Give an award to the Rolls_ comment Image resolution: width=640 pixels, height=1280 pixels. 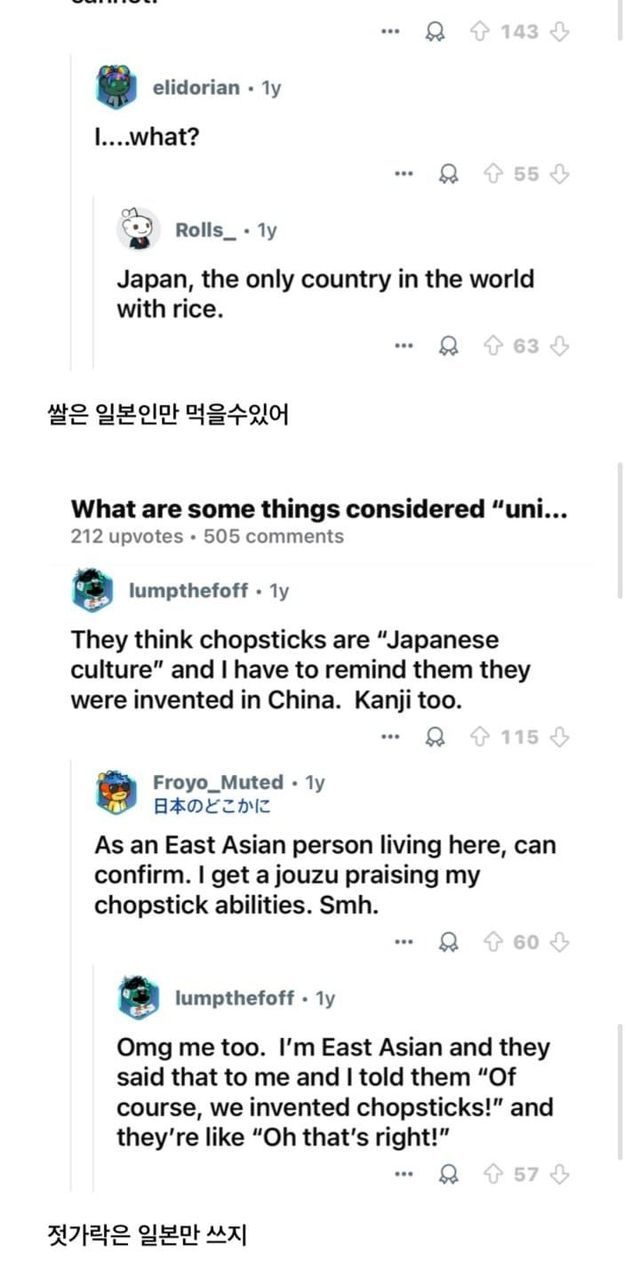click(450, 346)
